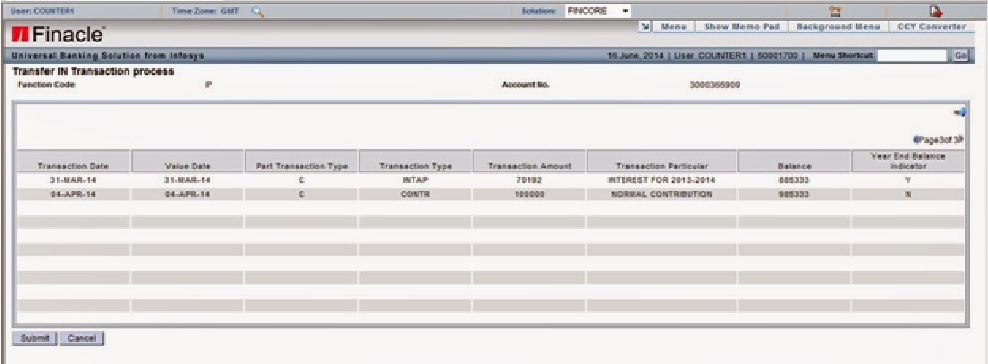Click the Menu Shortcut input field

pyautogui.click(x=912, y=55)
